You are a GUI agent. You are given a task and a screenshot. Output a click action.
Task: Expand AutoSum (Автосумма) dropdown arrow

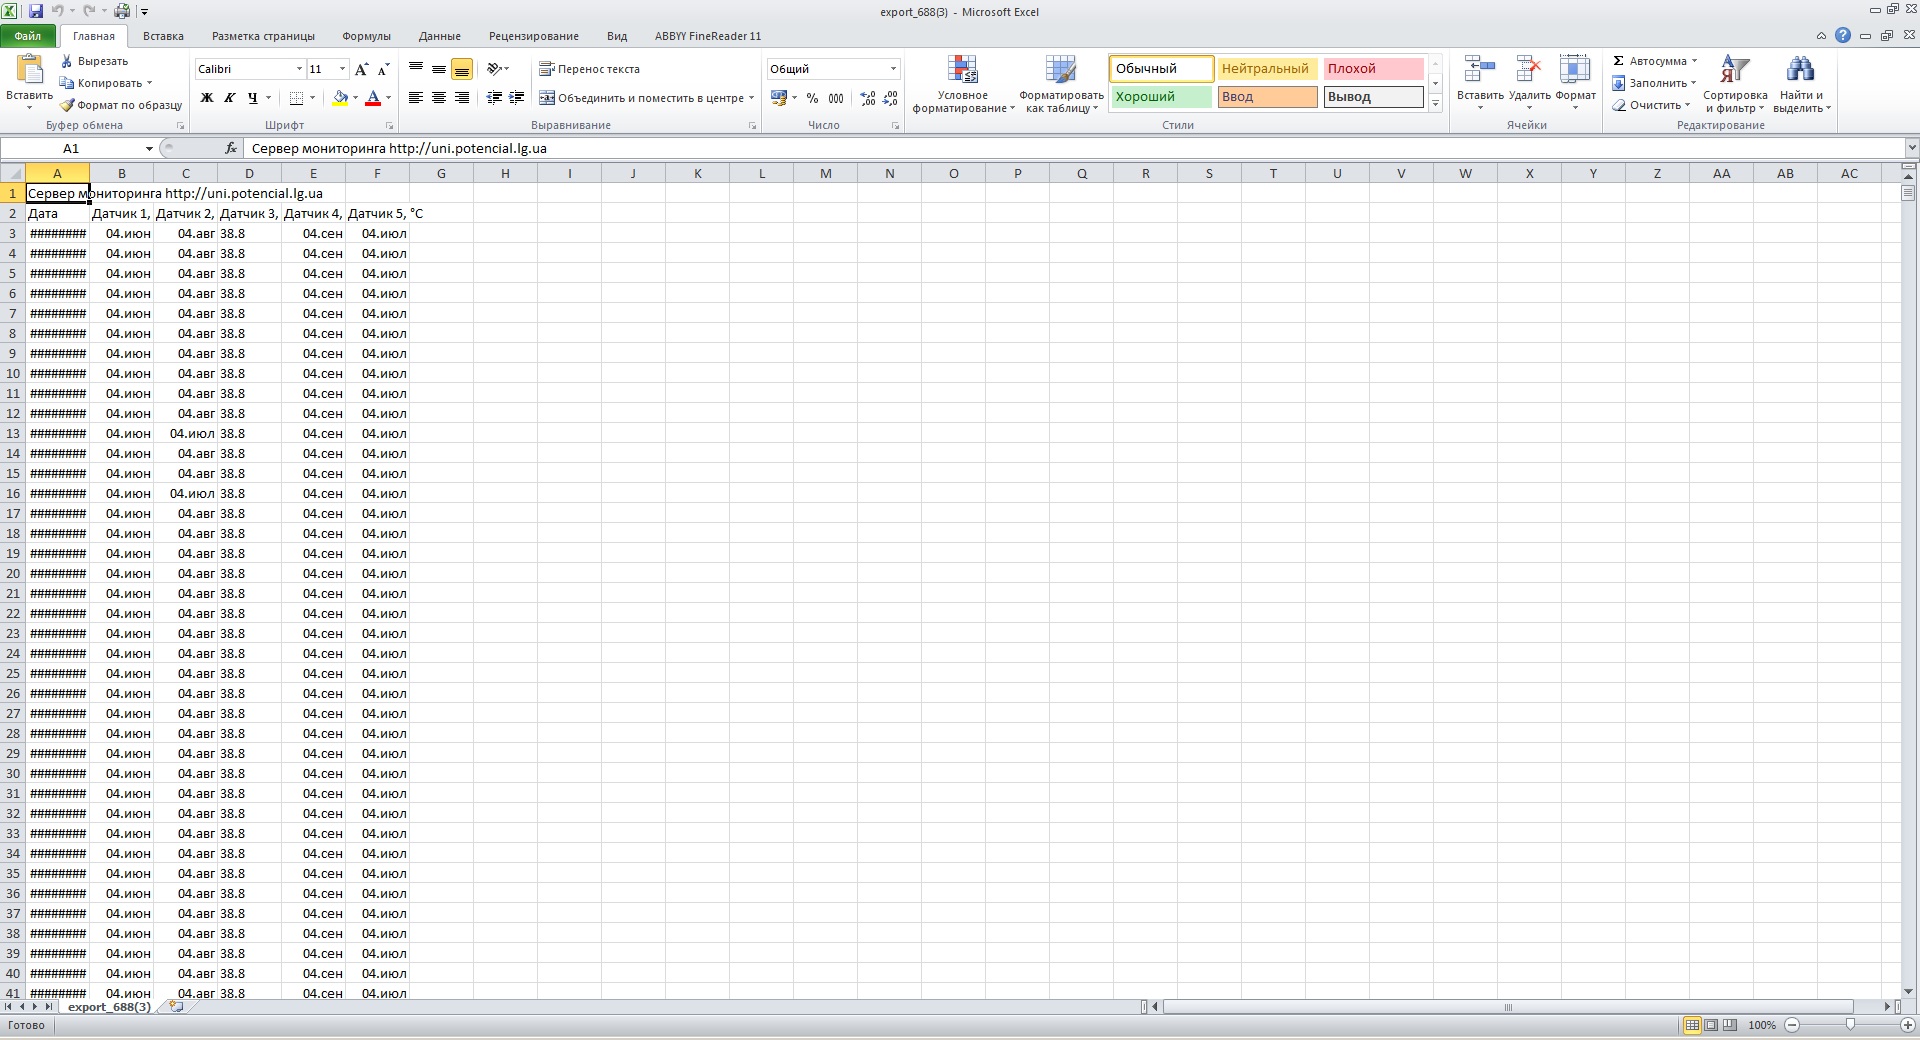[1695, 61]
